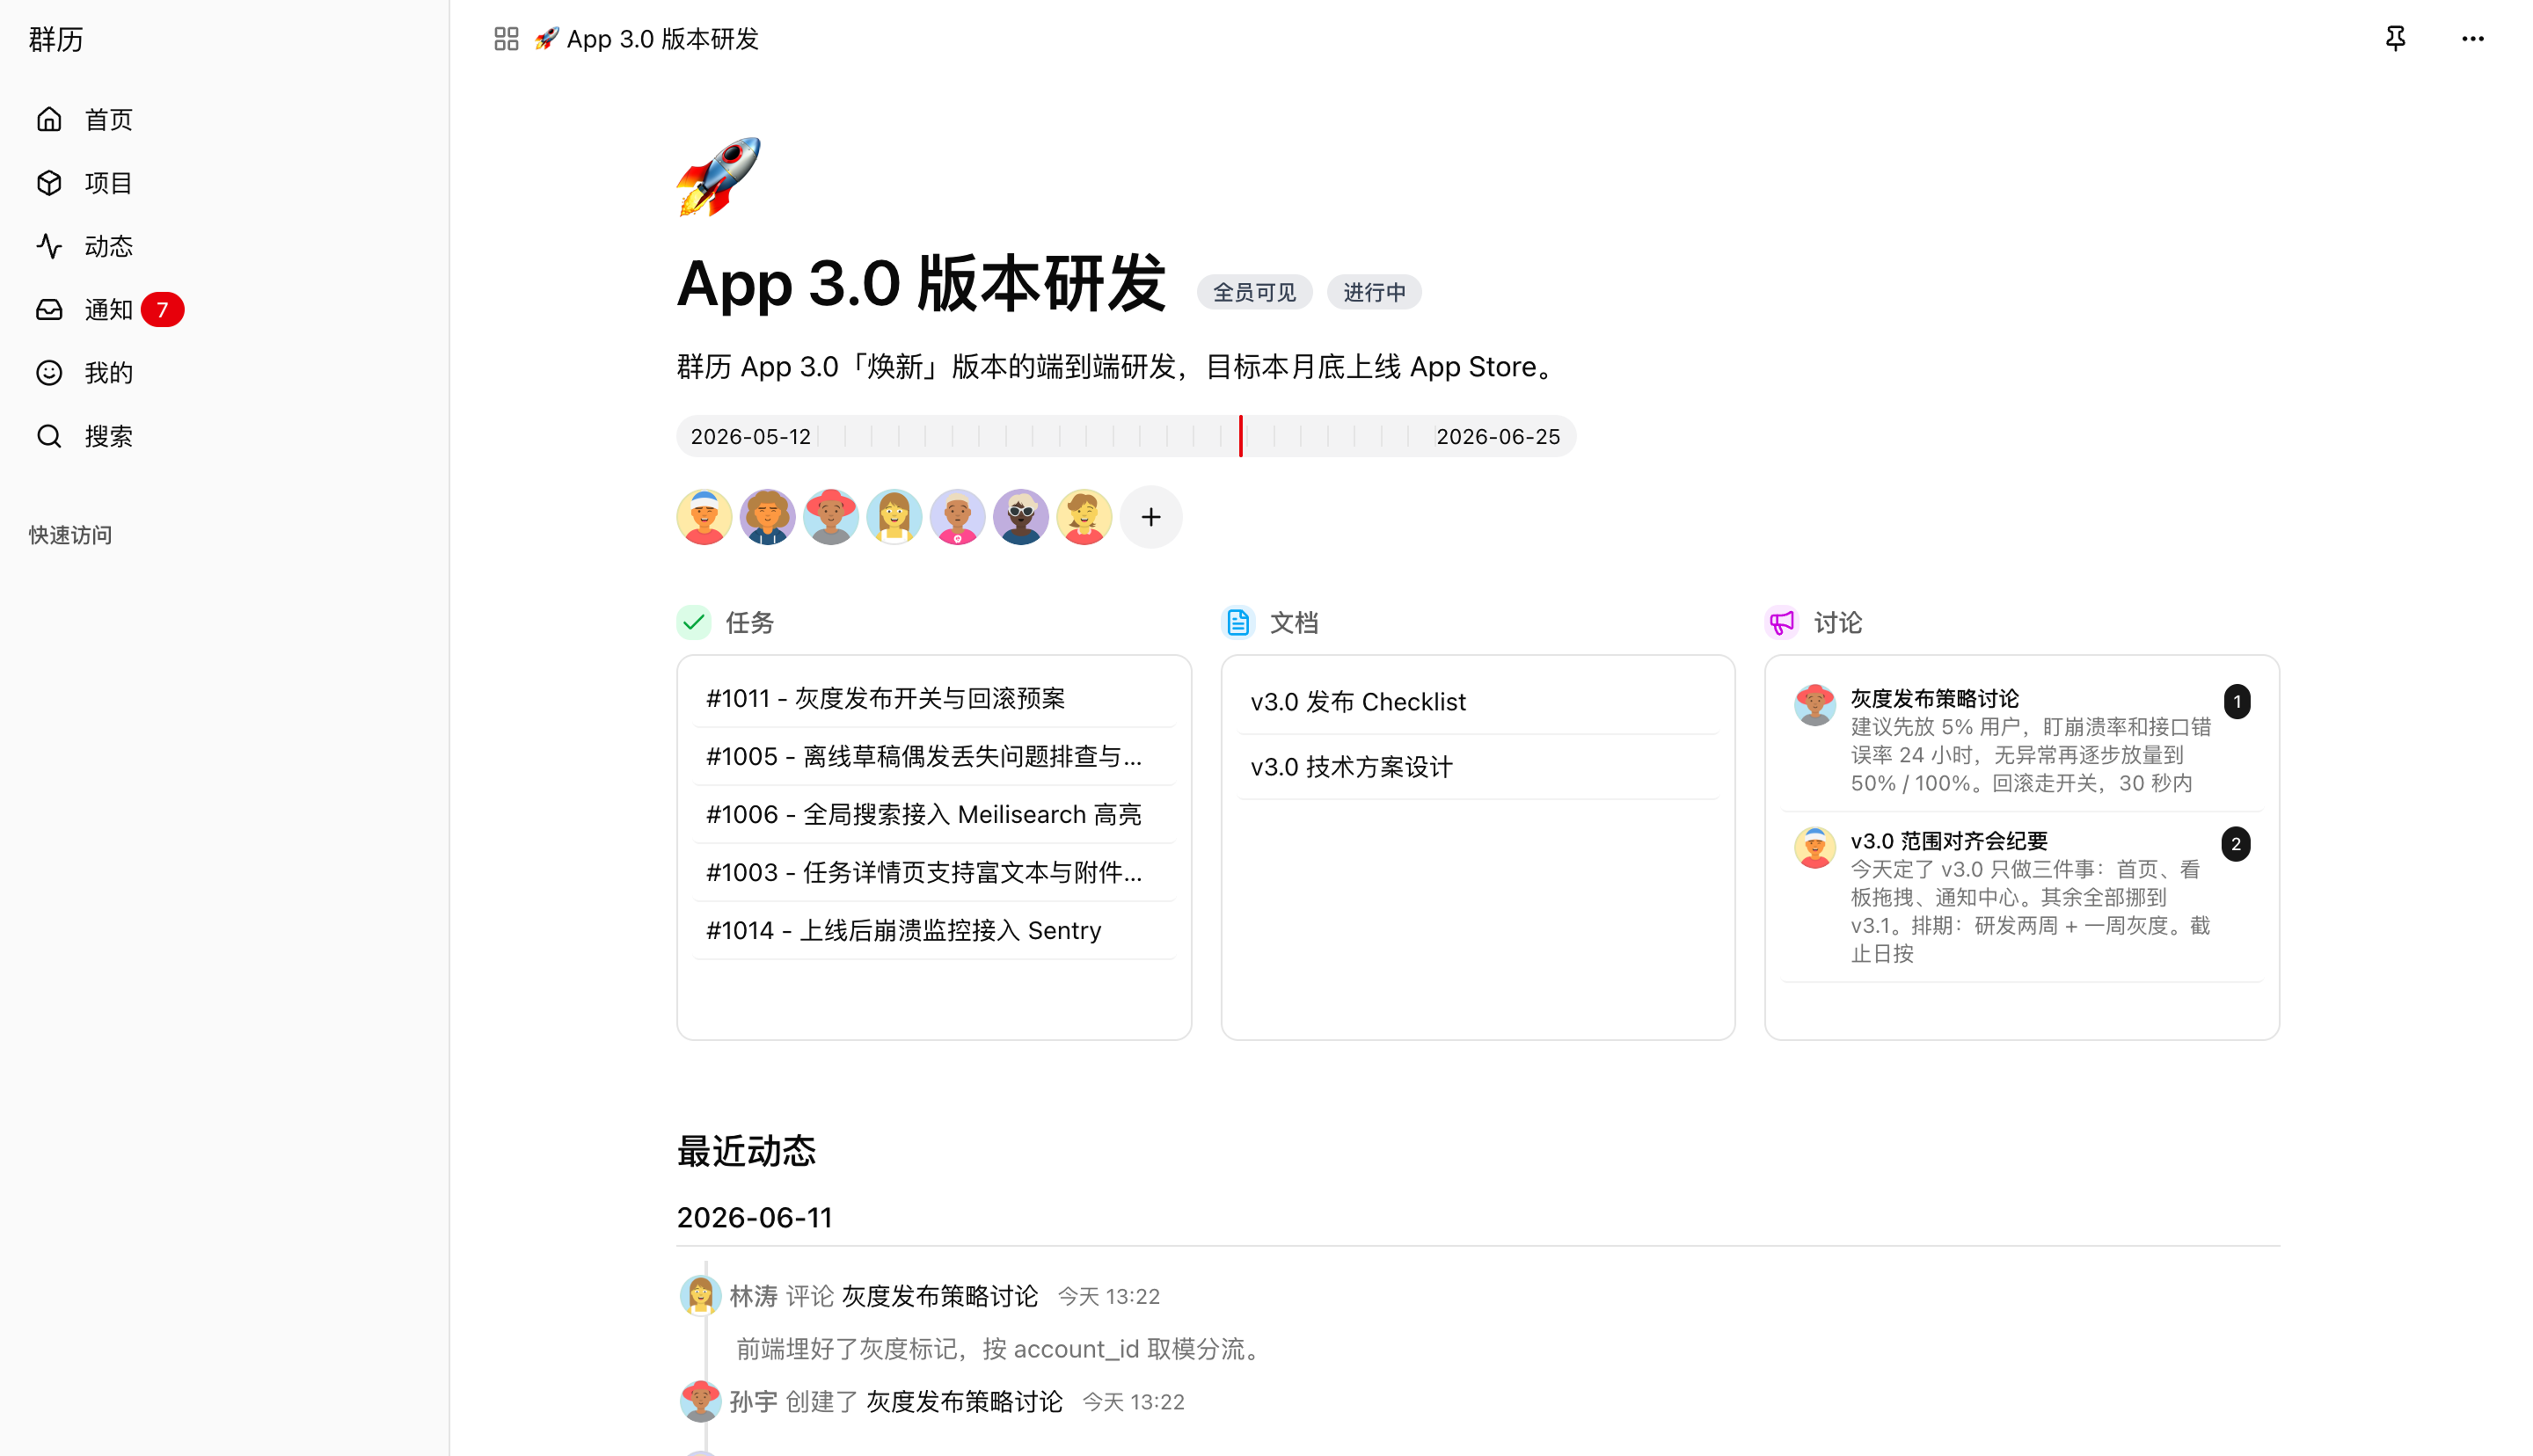
Task: Click the green checkmark Tasks icon
Action: click(x=694, y=622)
